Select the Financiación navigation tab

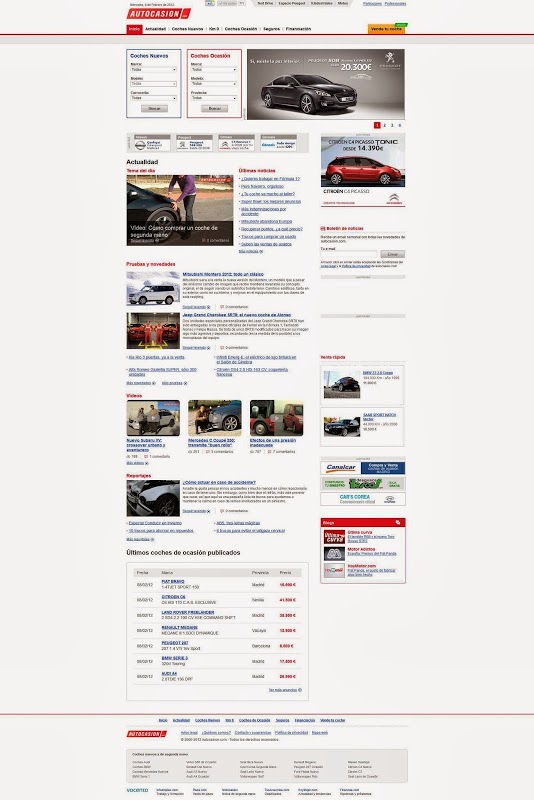coord(298,29)
